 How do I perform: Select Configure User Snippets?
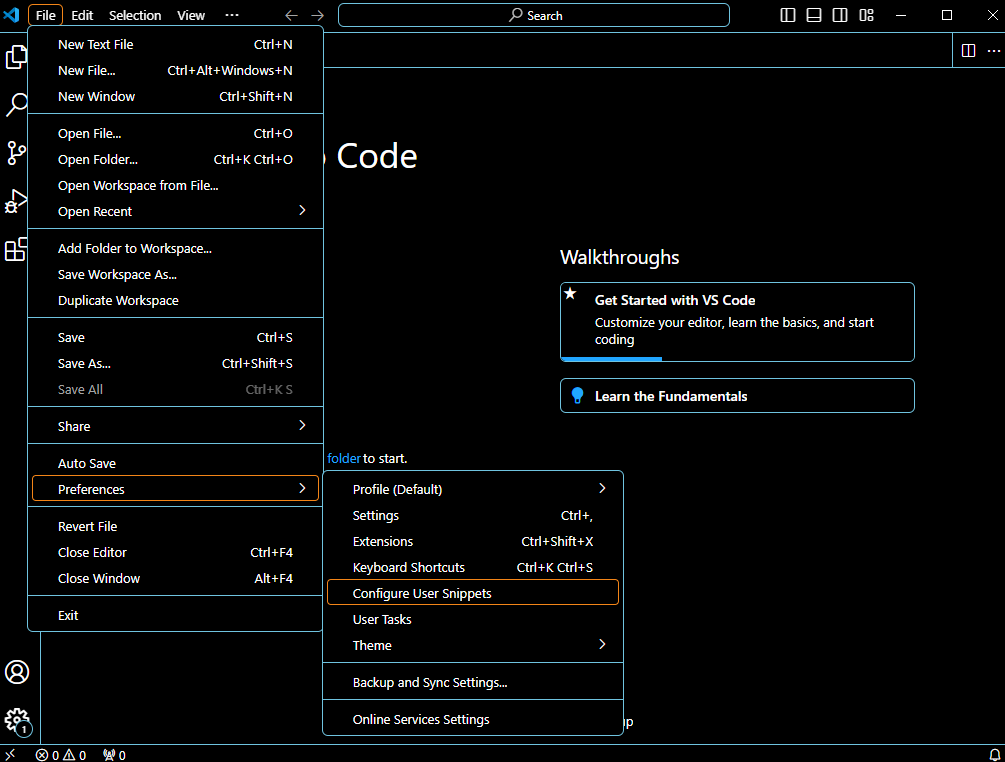click(473, 593)
